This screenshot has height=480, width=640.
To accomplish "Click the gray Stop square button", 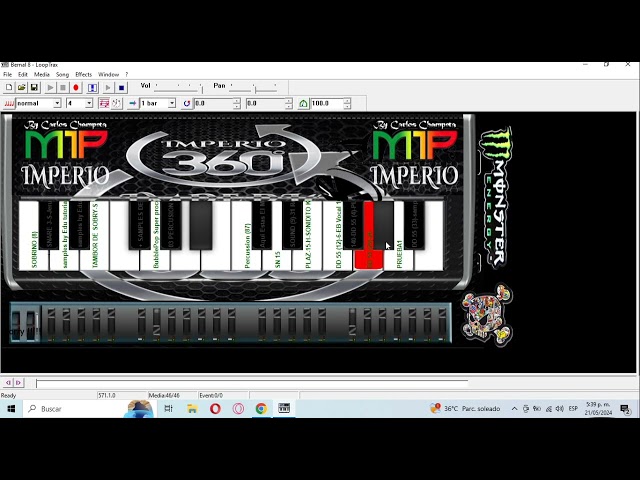I will (63, 87).
